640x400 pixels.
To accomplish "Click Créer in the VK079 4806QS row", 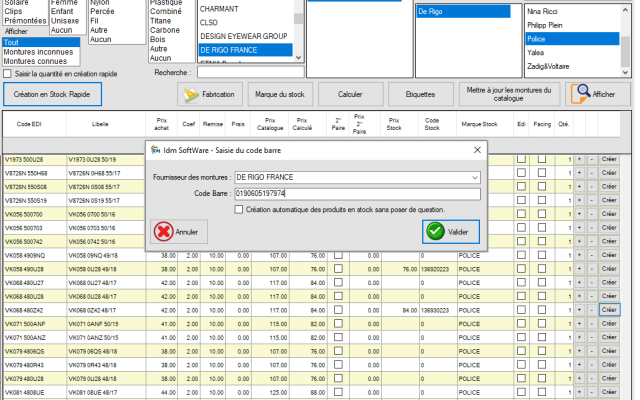I will (609, 351).
